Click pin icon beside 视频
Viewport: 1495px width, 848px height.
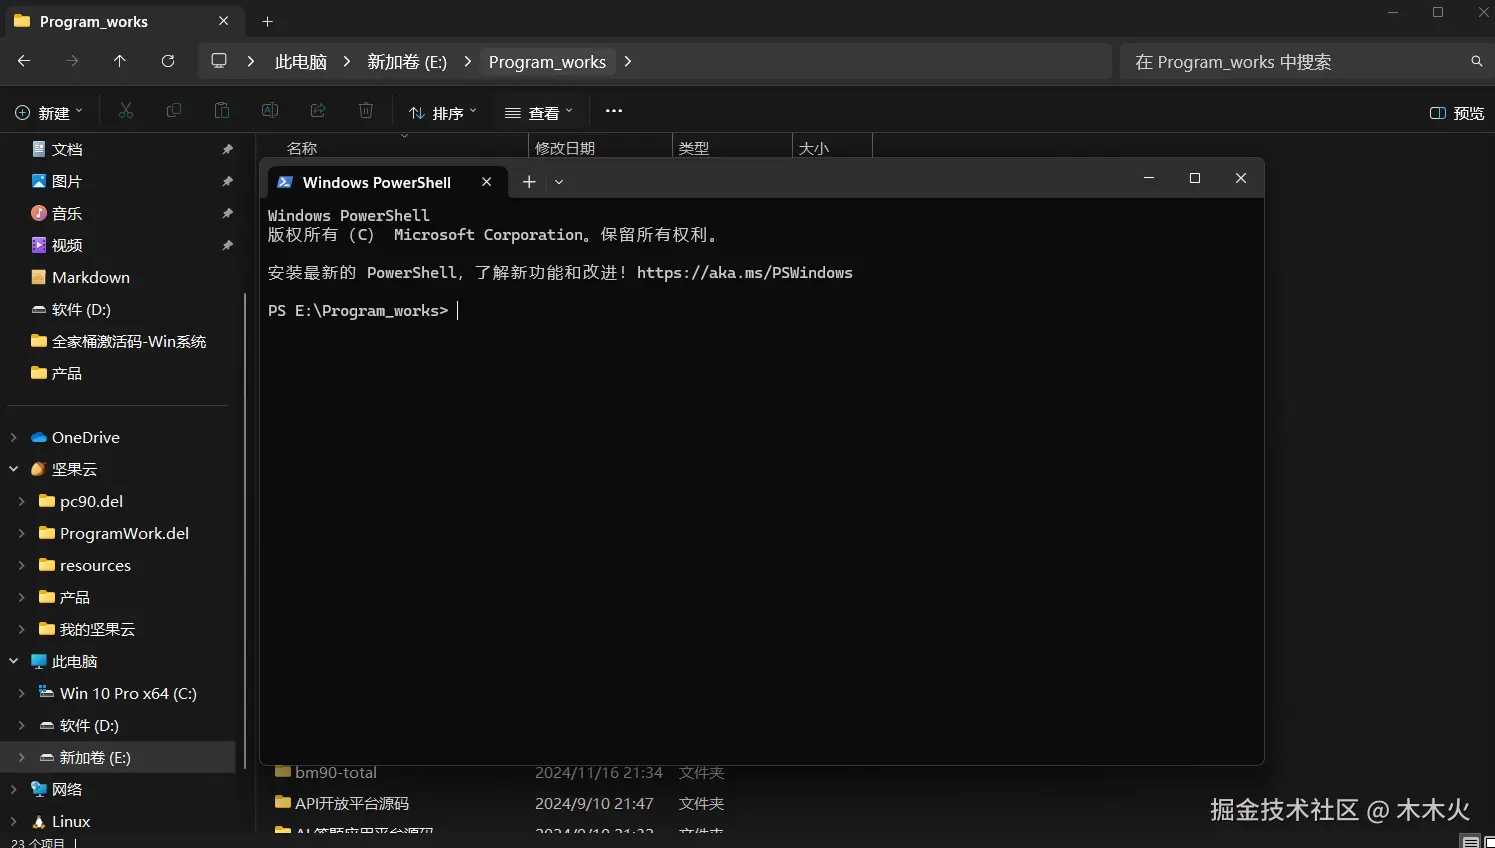[227, 245]
